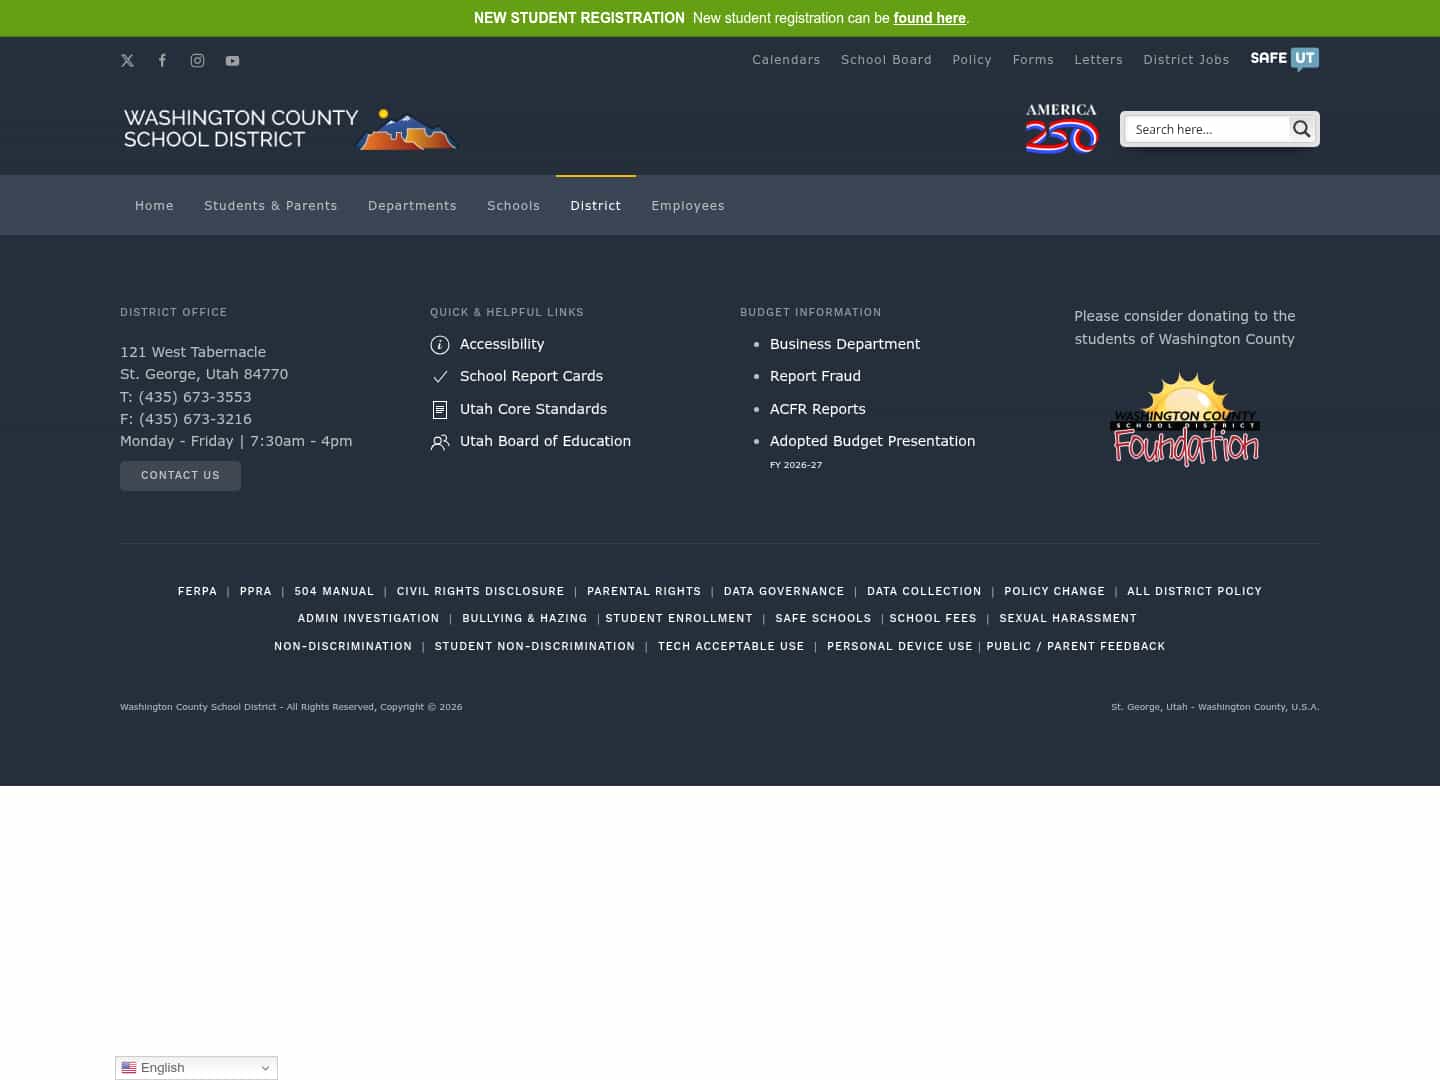This screenshot has height=1080, width=1440.
Task: Open CIVIL RIGHTS DISCLOSURE link
Action: 480,592
